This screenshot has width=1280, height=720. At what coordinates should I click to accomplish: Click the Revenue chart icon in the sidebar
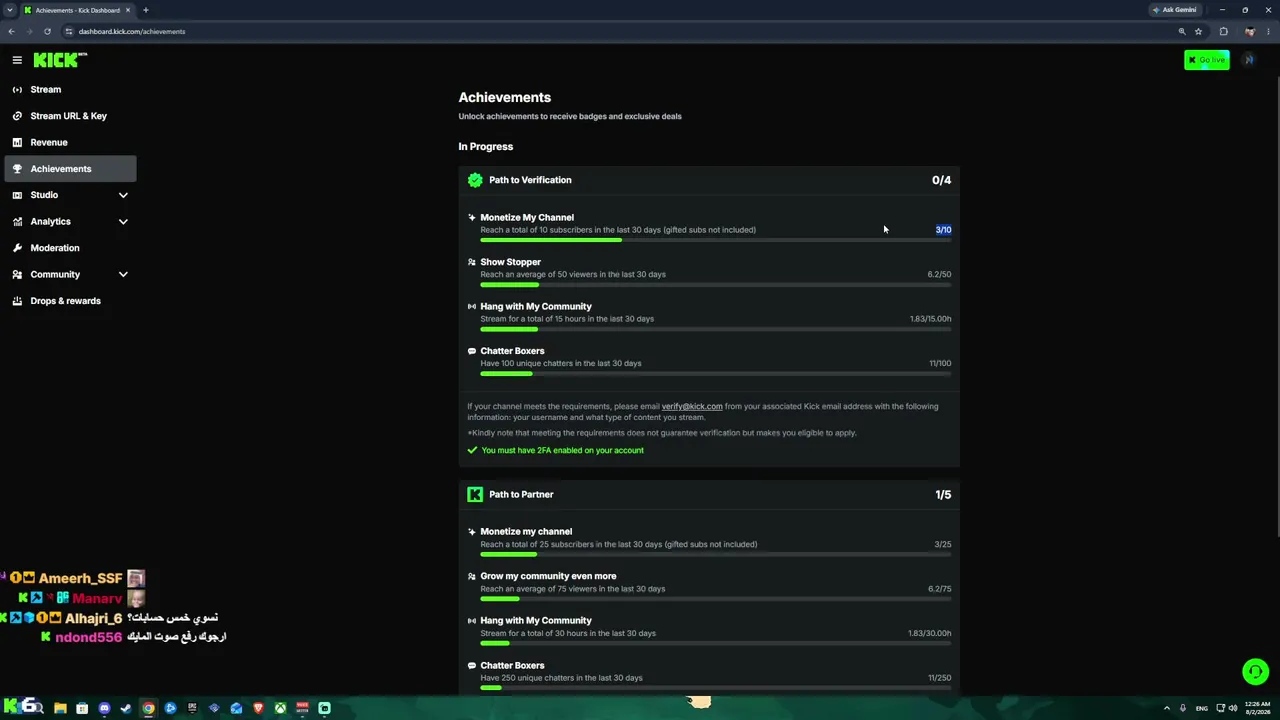[17, 142]
